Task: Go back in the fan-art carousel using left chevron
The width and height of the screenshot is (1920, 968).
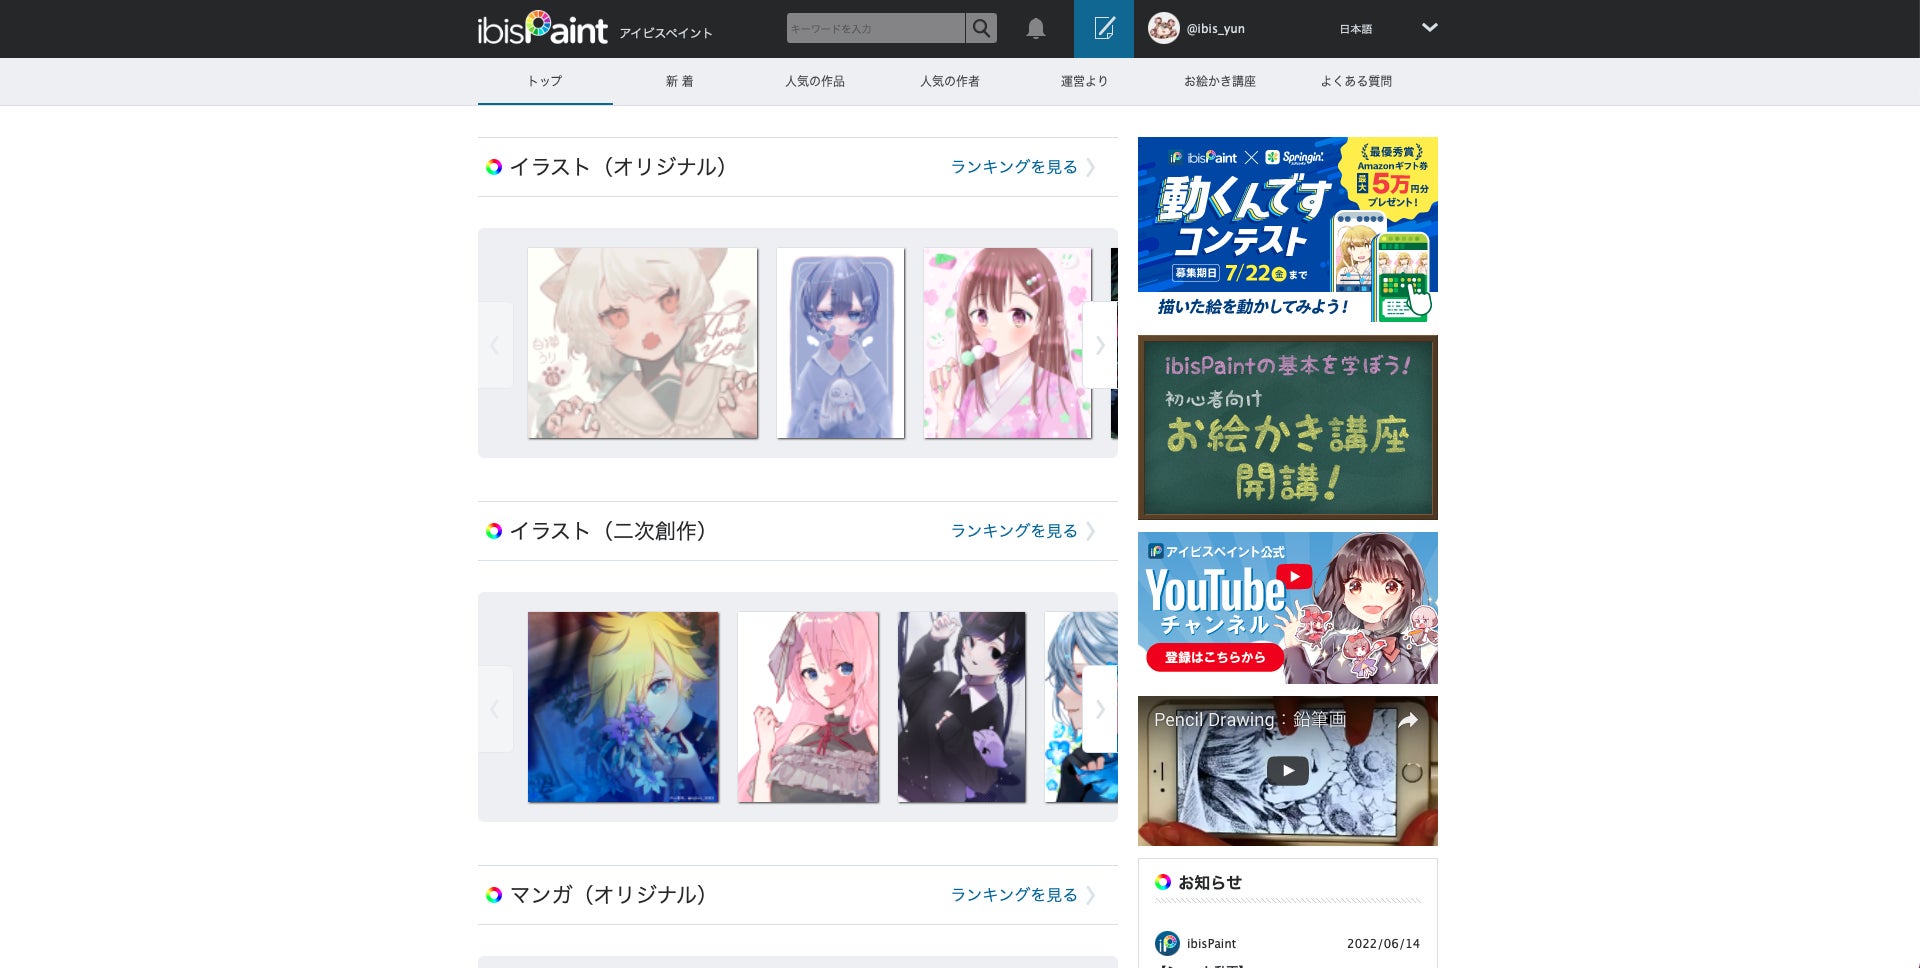Action: (x=495, y=709)
